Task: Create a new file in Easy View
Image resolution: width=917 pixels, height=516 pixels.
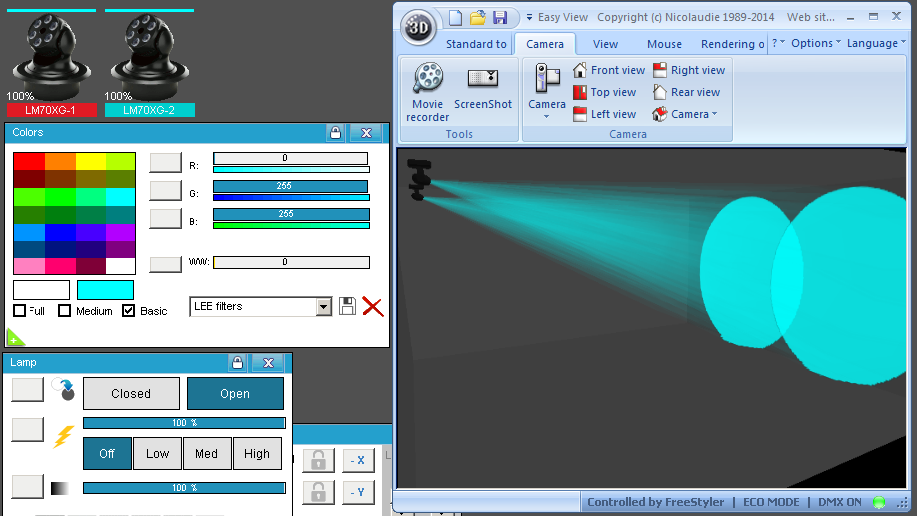Action: (x=455, y=18)
